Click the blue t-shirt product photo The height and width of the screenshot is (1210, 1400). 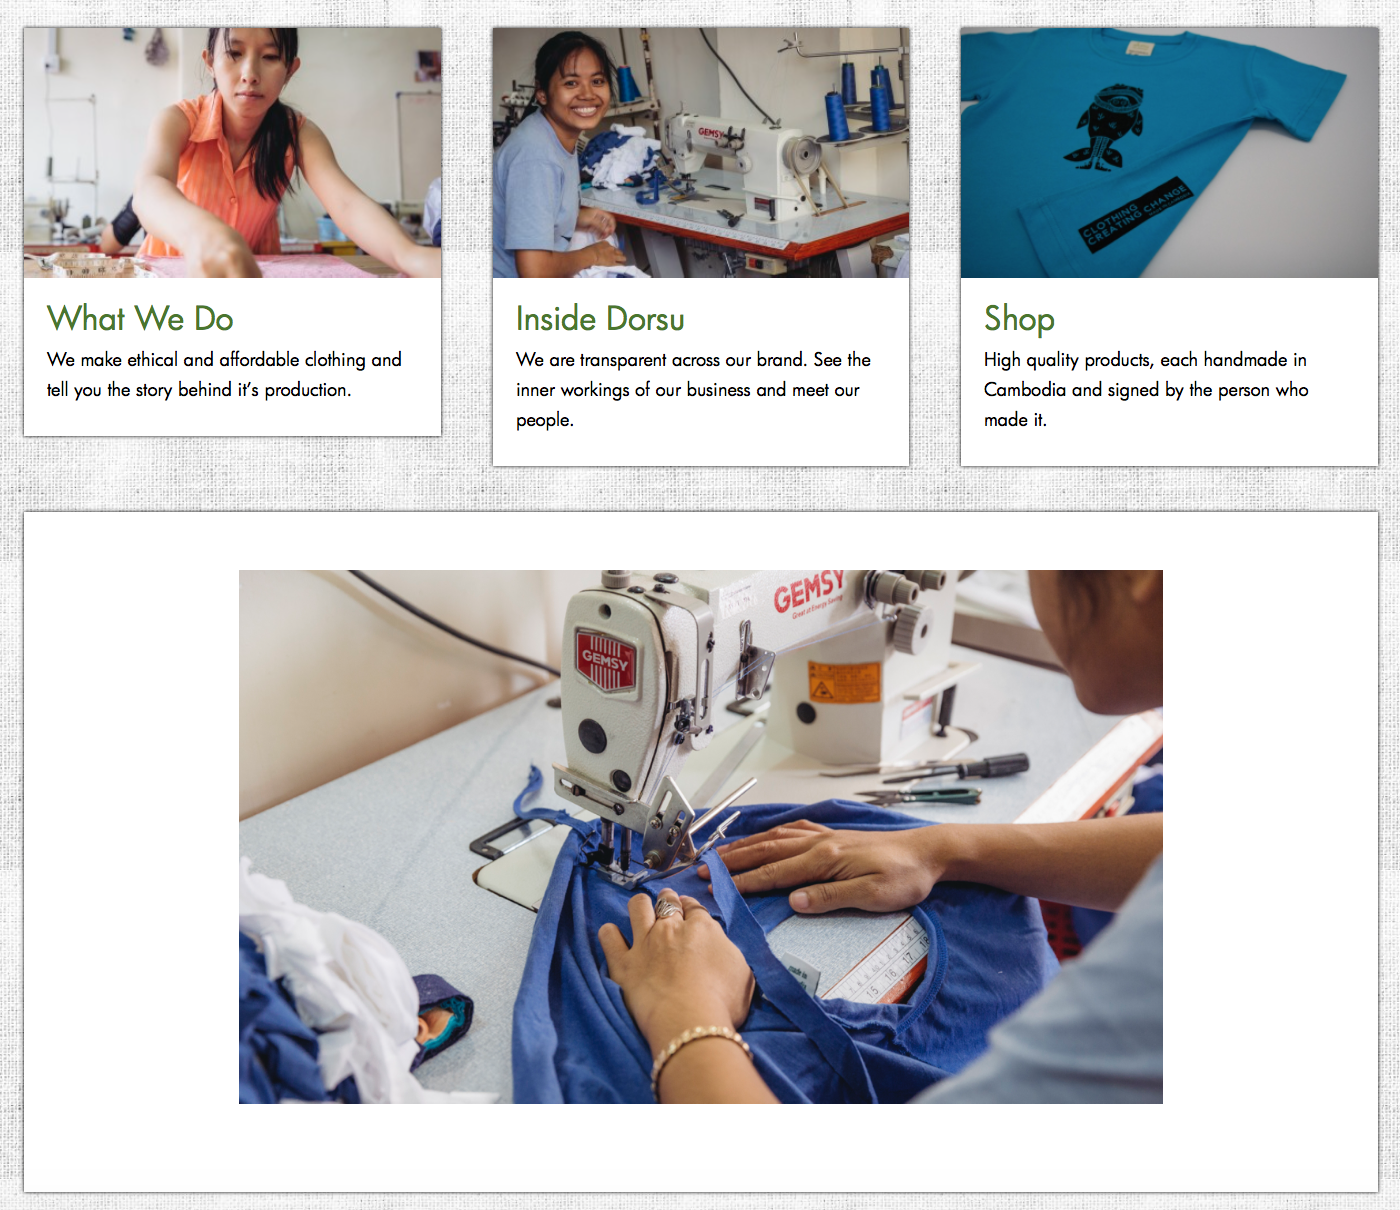(1169, 152)
